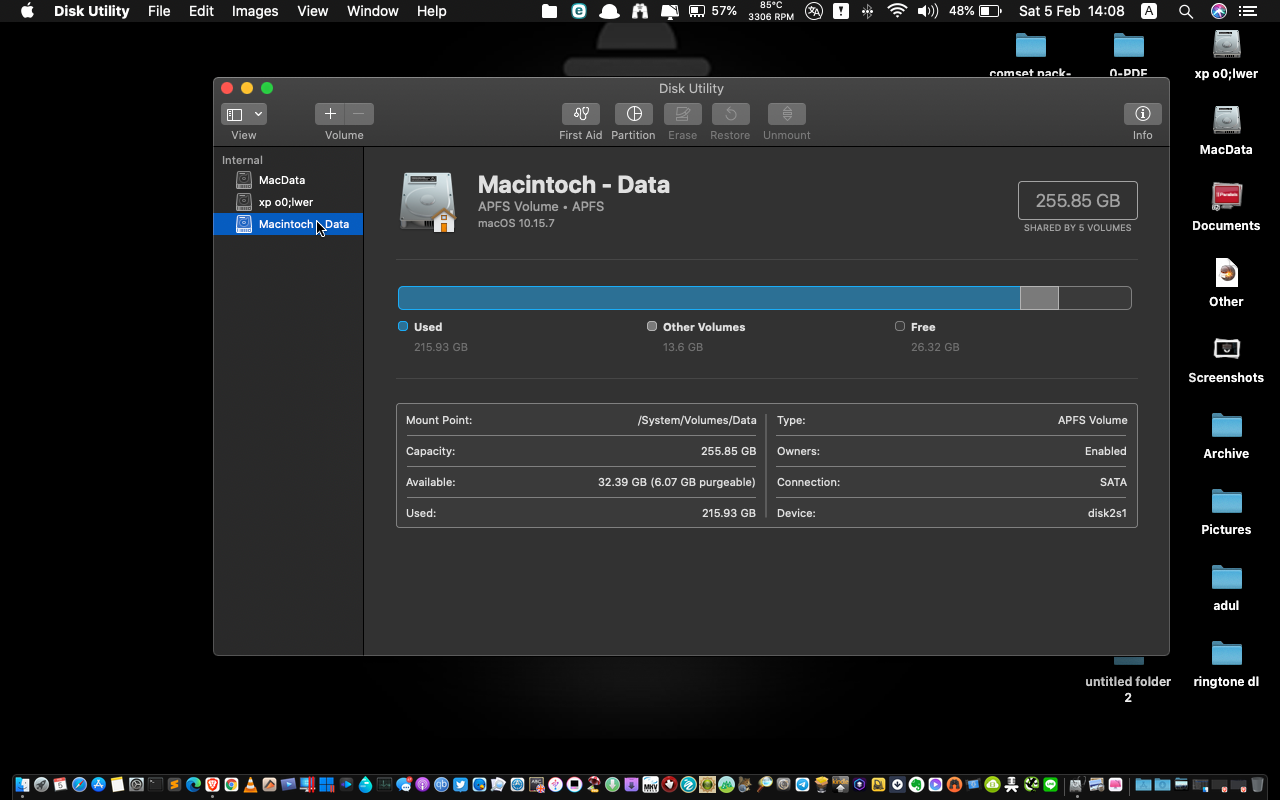Select Macintoch - Data in sidebar
This screenshot has height=800, width=1280.
(288, 224)
